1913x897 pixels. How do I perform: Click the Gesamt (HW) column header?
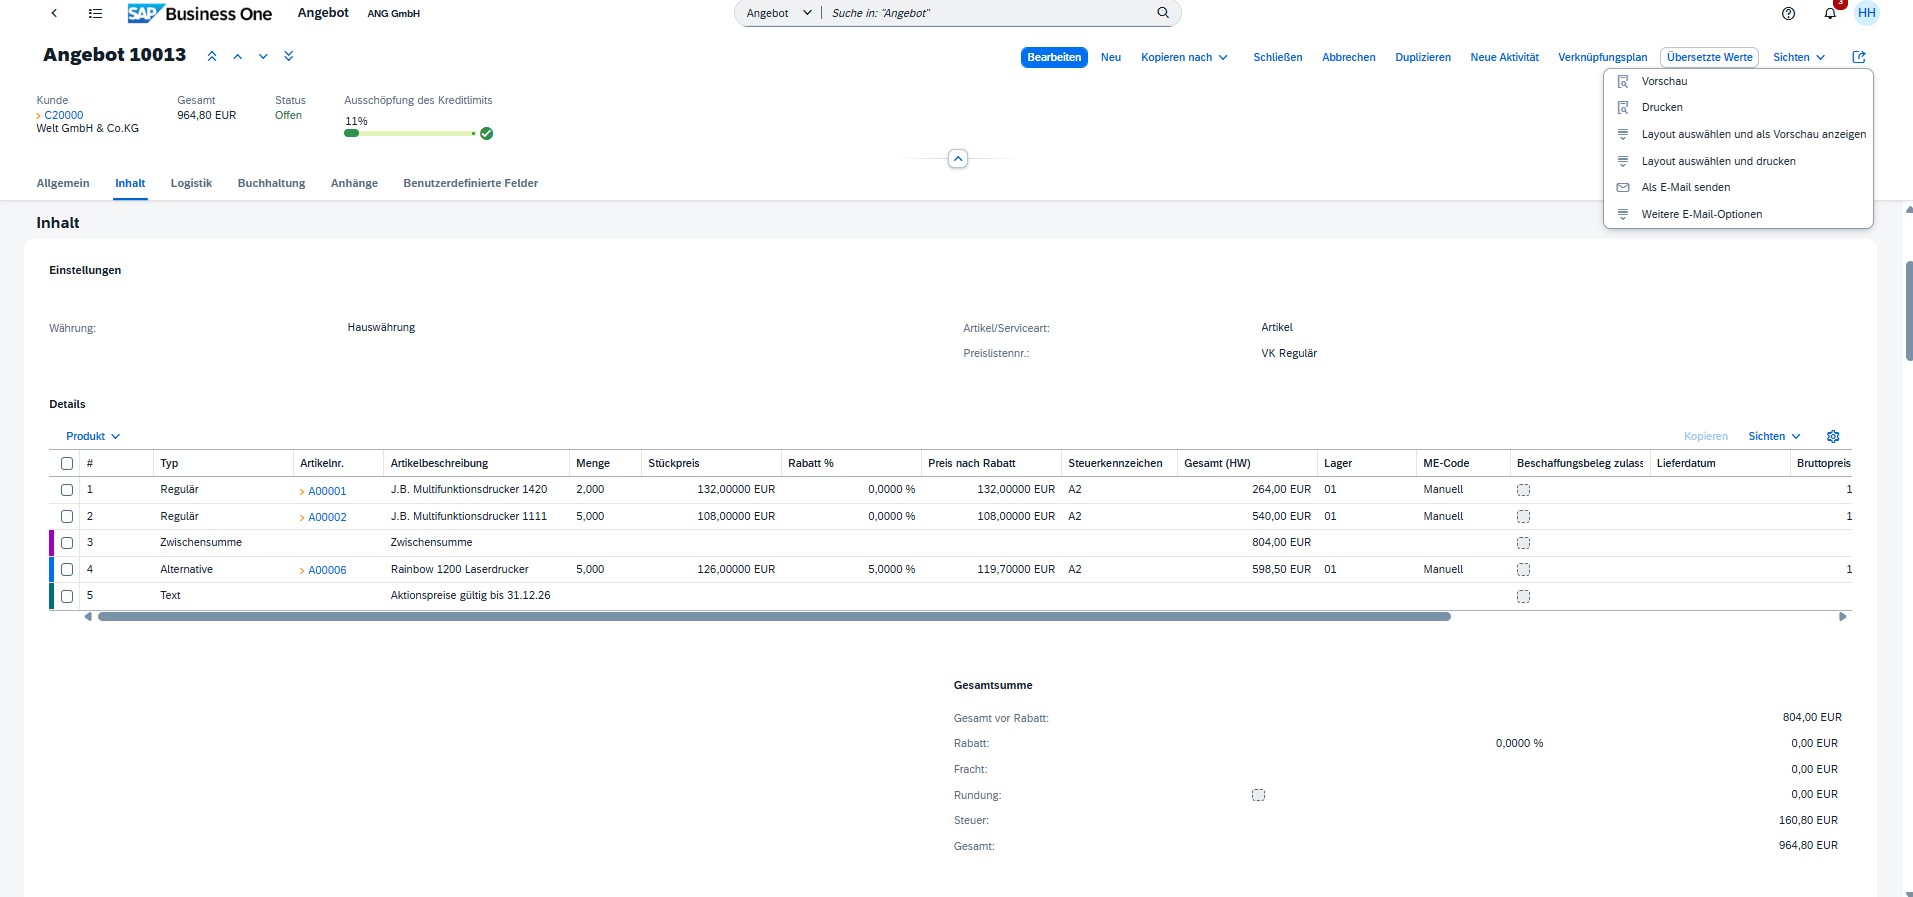coord(1247,463)
